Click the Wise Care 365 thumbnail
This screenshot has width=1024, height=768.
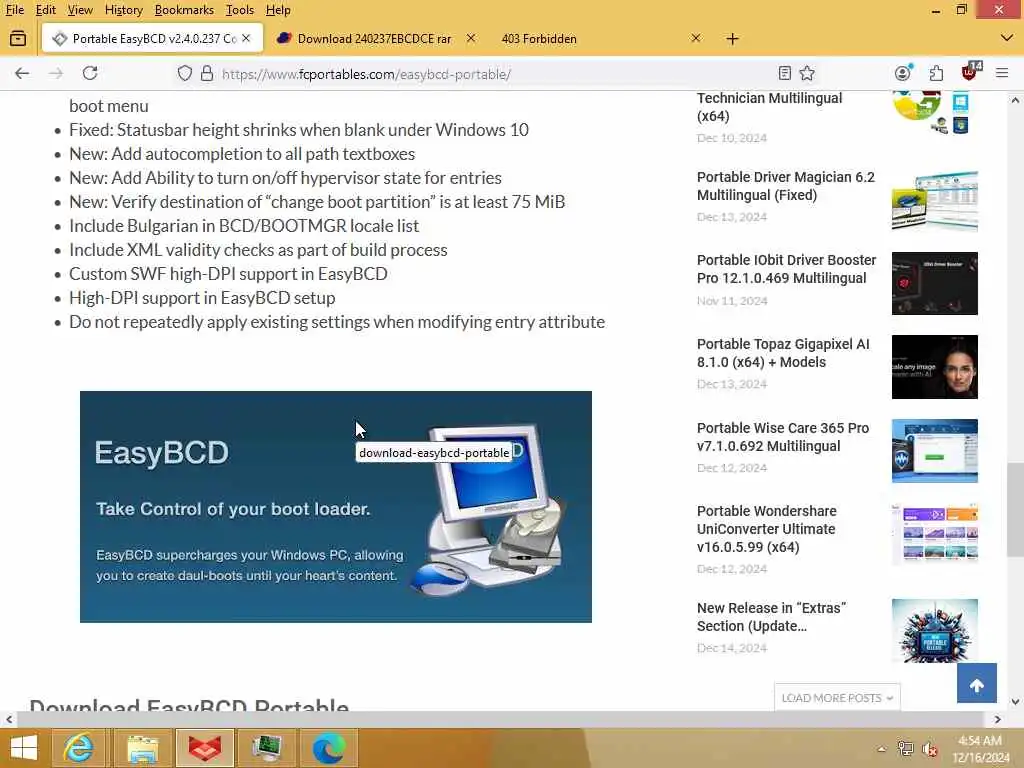click(935, 451)
